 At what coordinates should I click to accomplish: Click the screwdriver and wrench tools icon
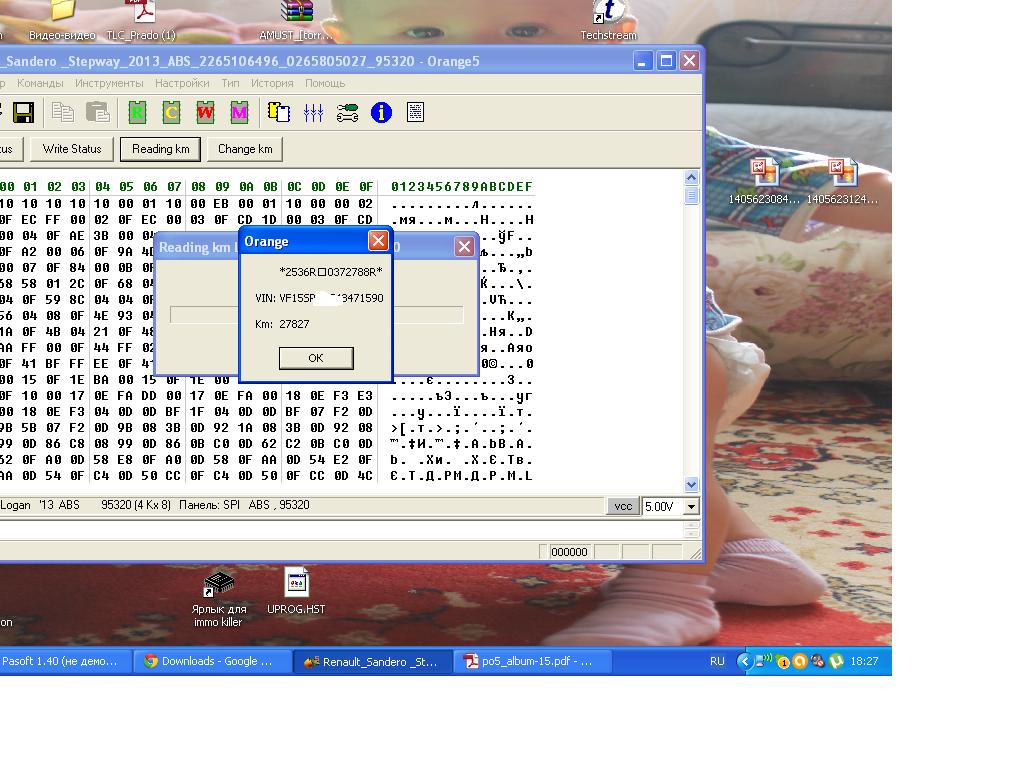(x=347, y=112)
